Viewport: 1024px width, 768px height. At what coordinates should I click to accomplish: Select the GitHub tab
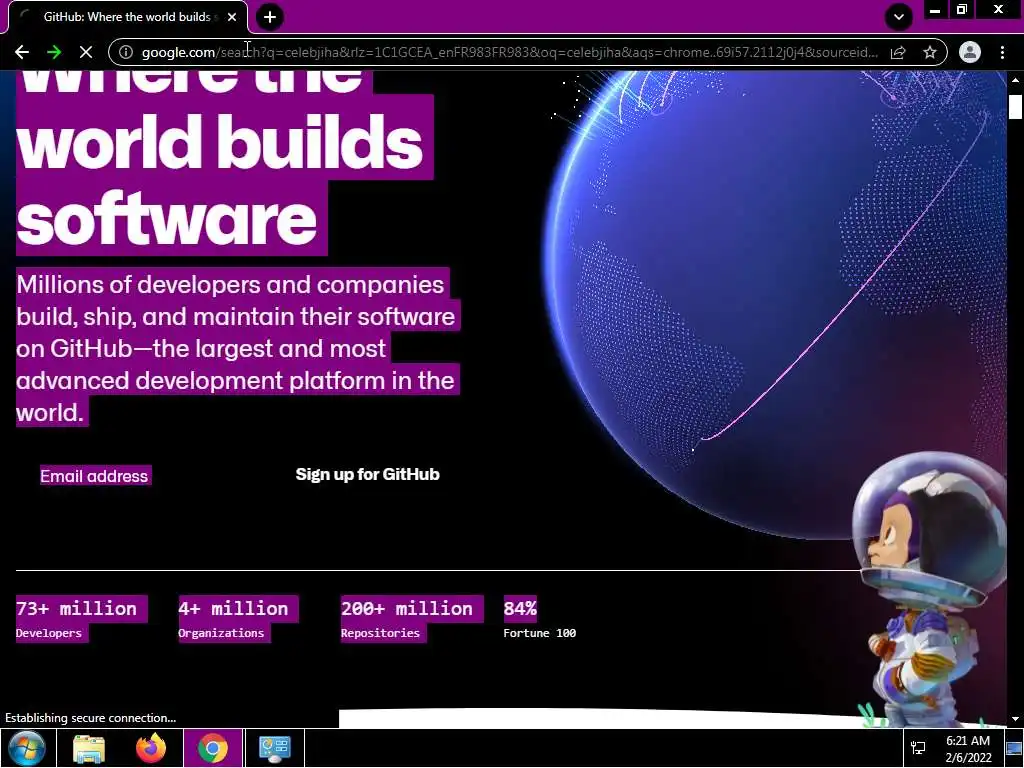(x=127, y=18)
